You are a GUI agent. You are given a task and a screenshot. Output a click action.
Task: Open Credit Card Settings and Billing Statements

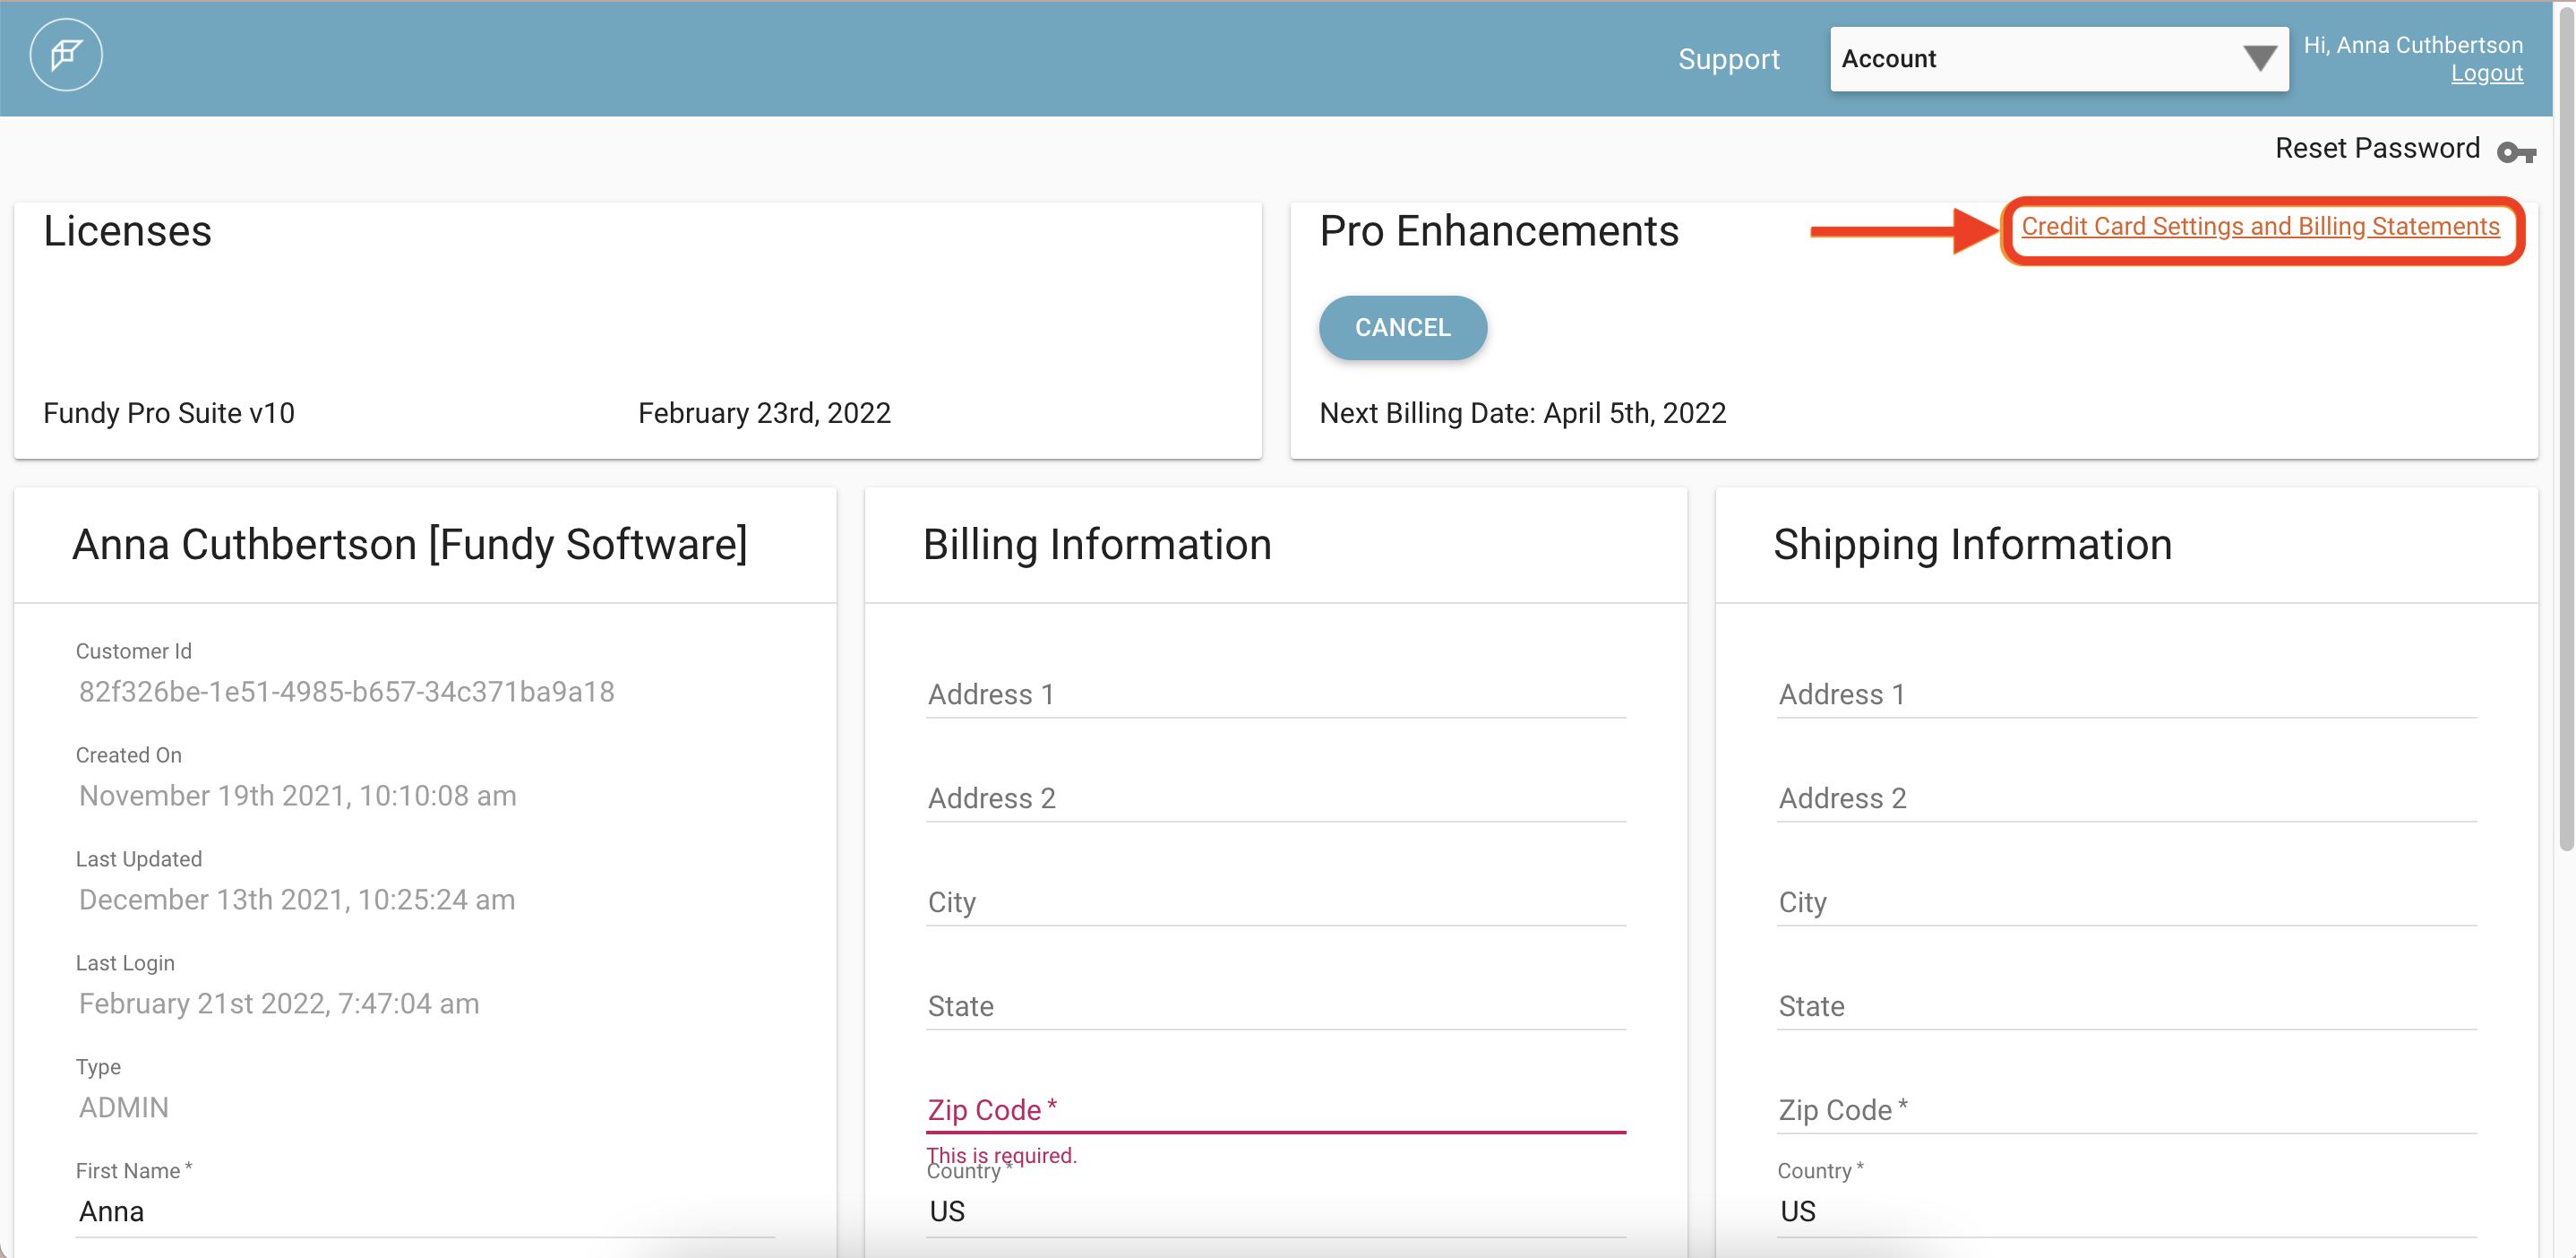tap(2260, 227)
